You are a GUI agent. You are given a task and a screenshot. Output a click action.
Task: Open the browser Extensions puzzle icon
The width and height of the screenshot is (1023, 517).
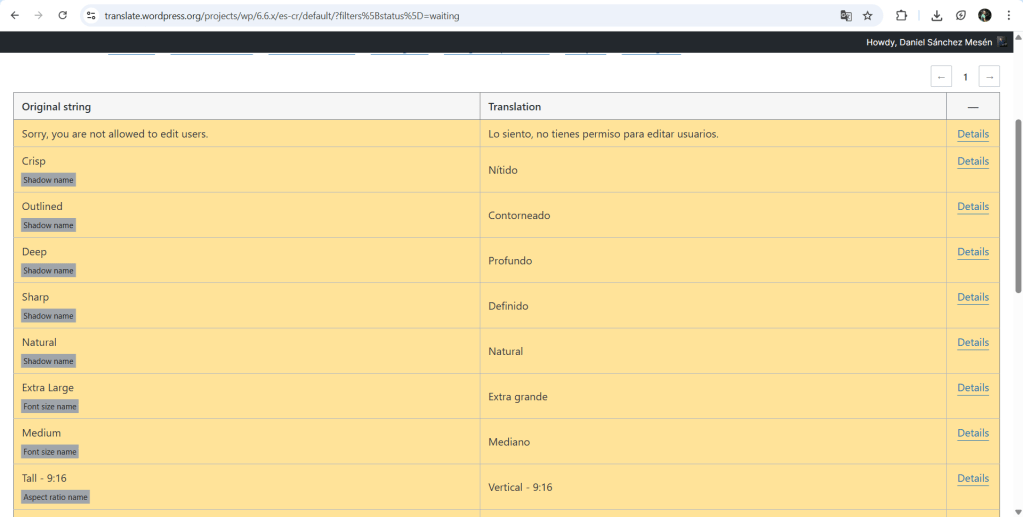tap(901, 16)
